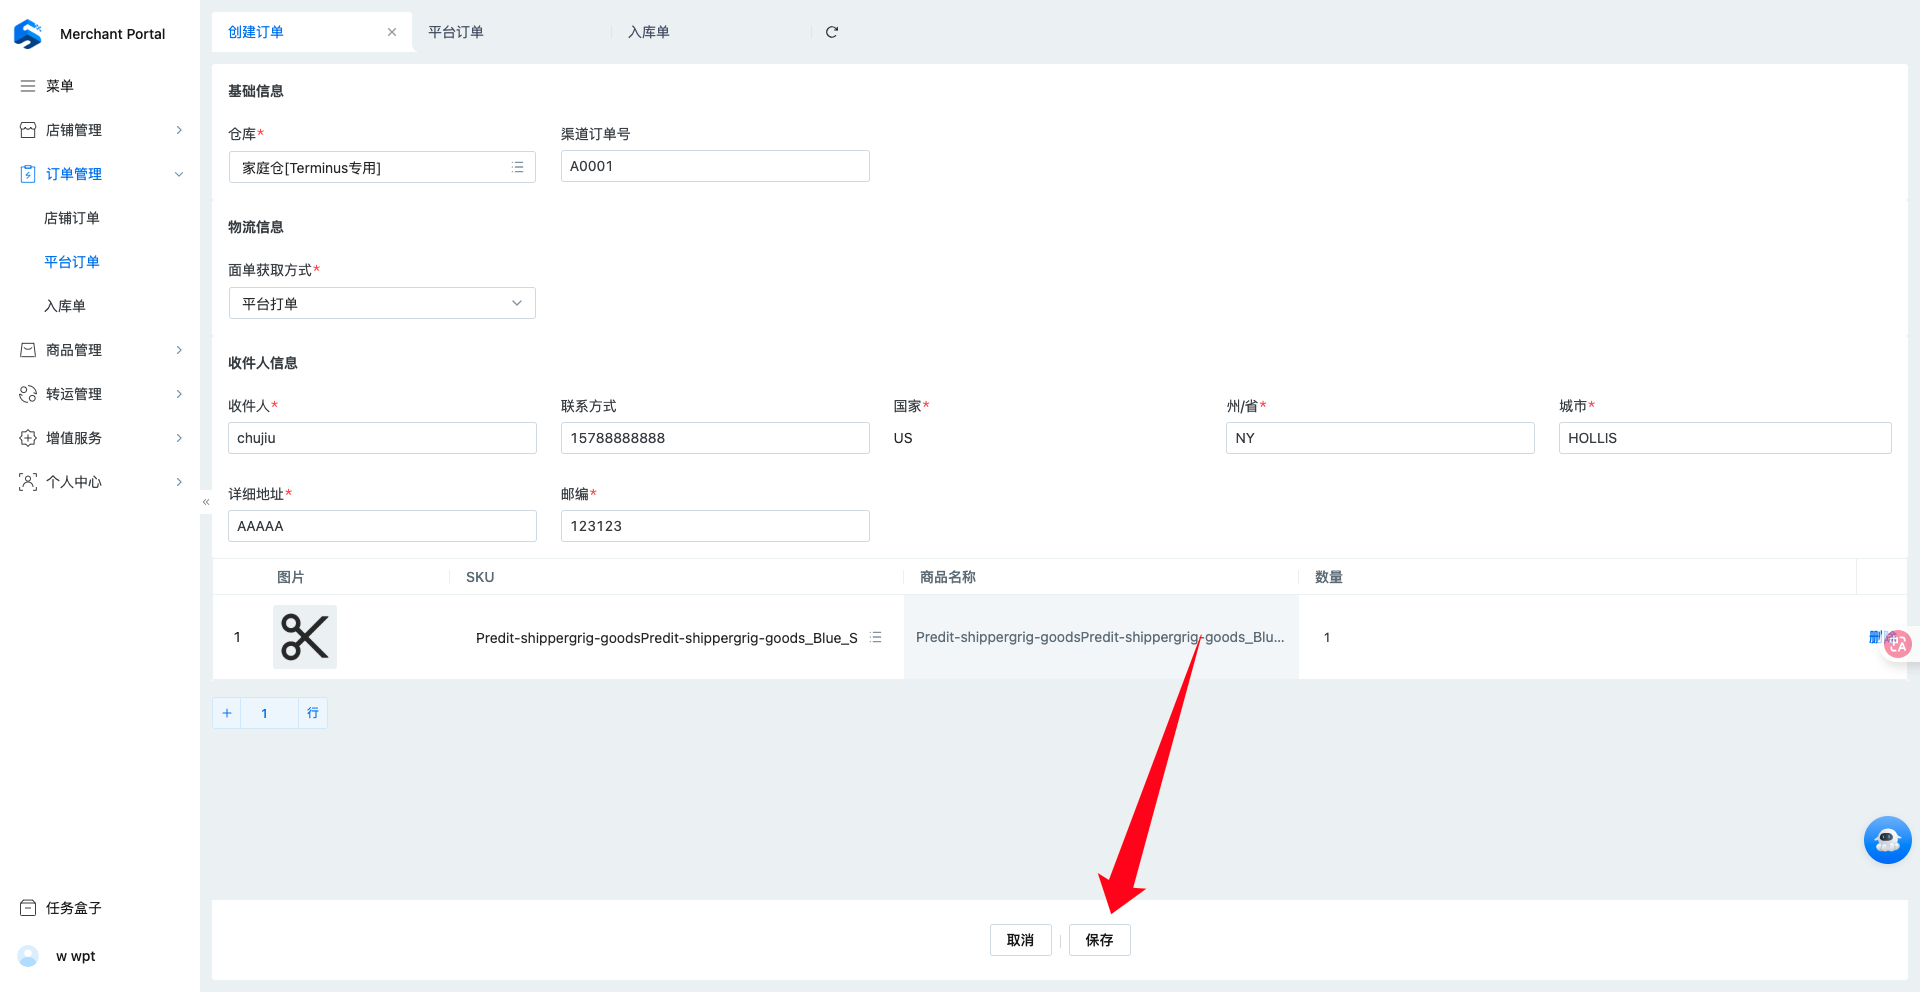Click the 渠道订单号 input field

[714, 166]
